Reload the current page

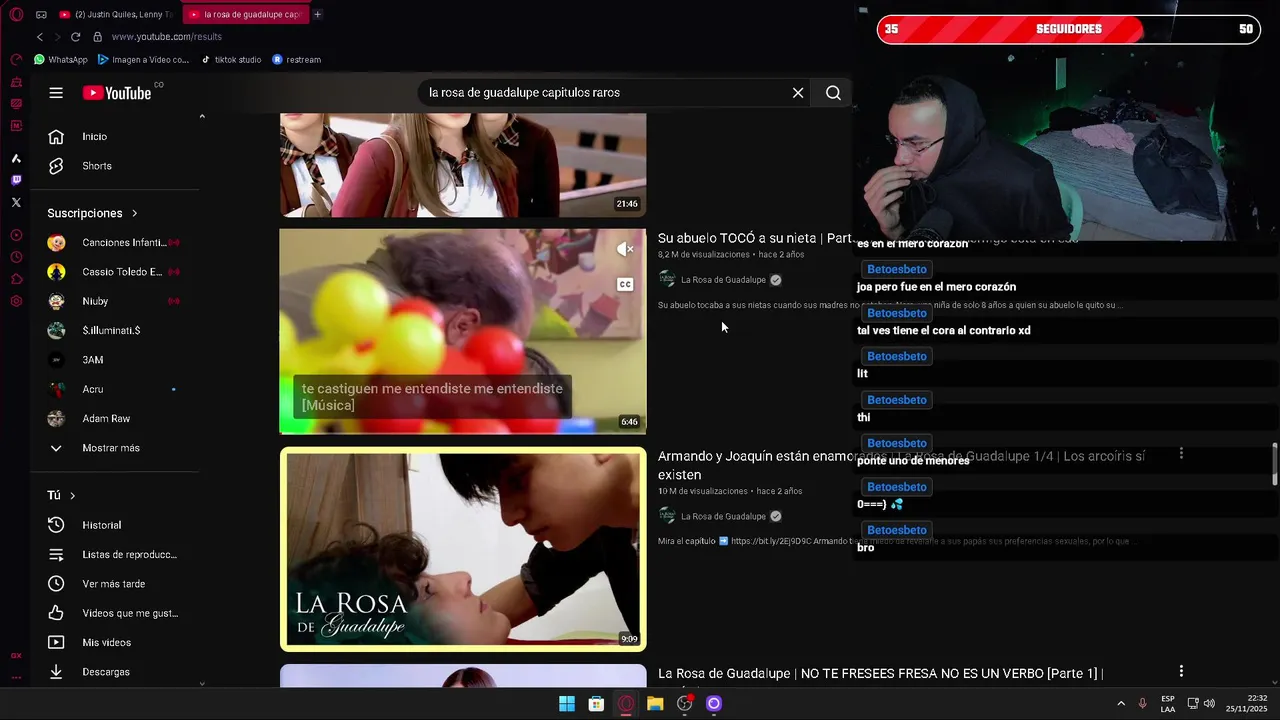click(x=75, y=37)
